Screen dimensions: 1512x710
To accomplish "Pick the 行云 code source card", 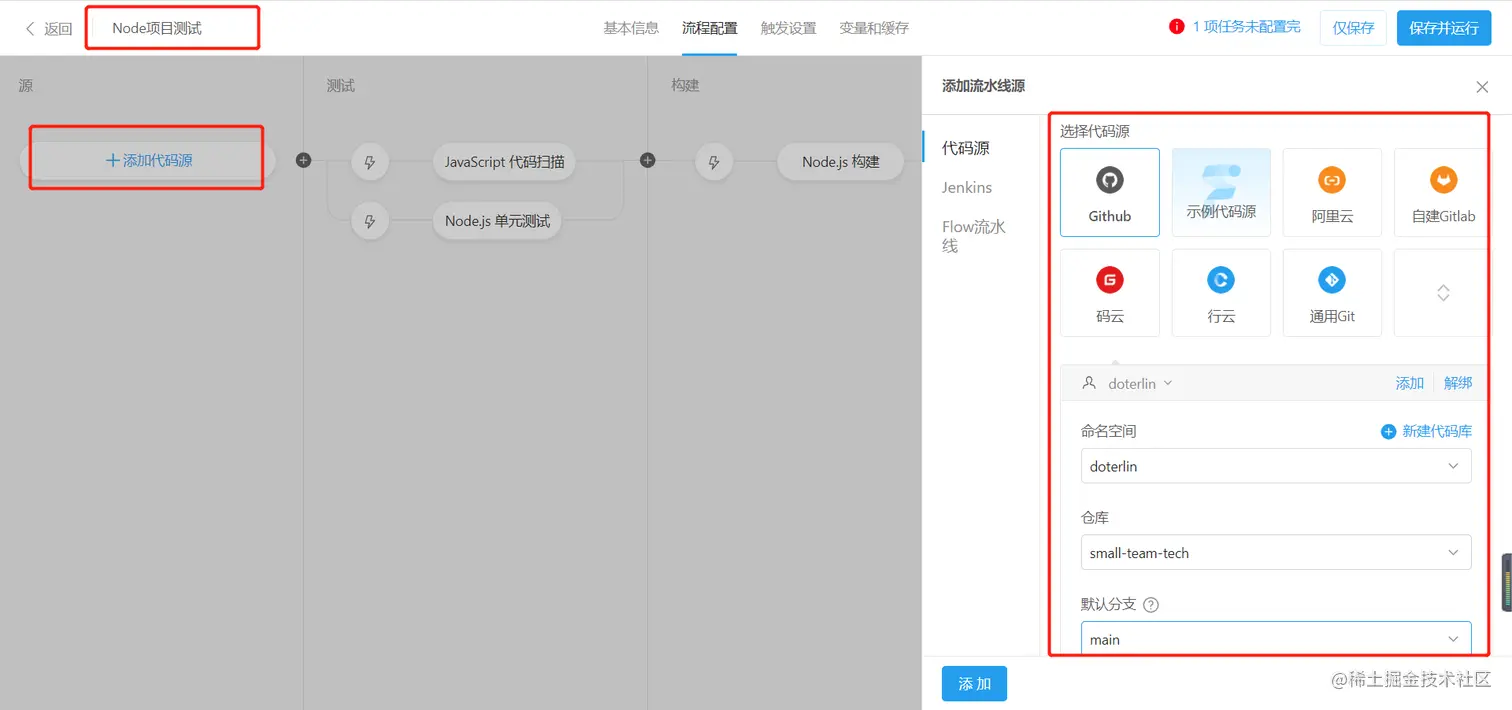I will pyautogui.click(x=1221, y=292).
